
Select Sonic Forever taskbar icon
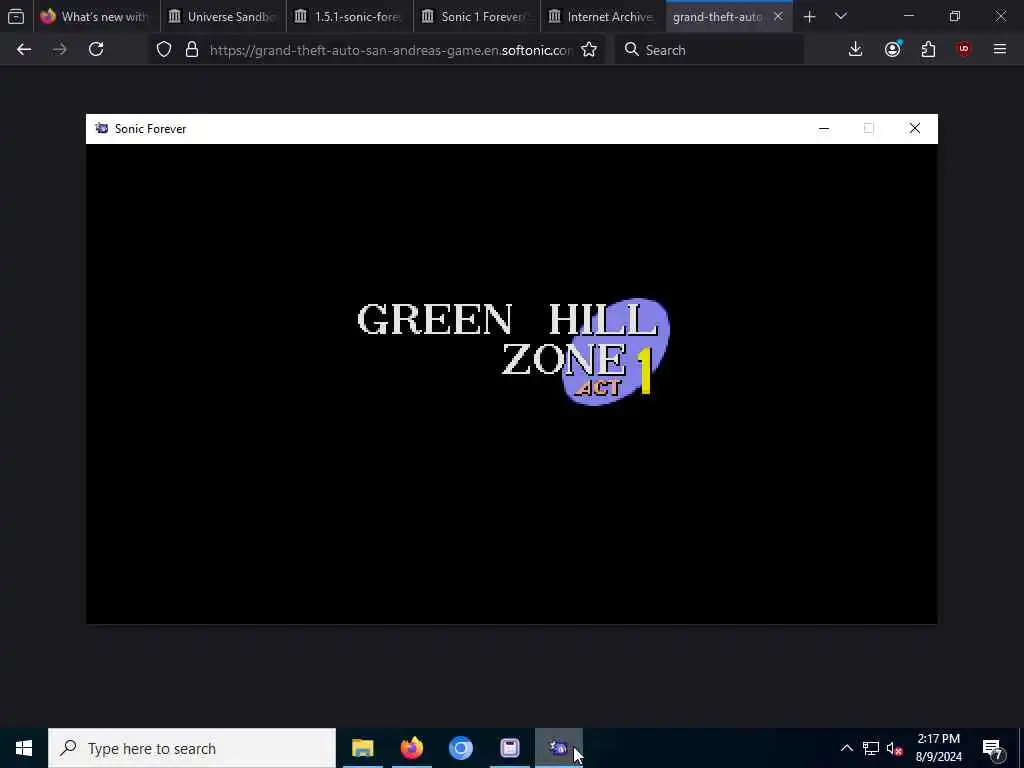558,748
